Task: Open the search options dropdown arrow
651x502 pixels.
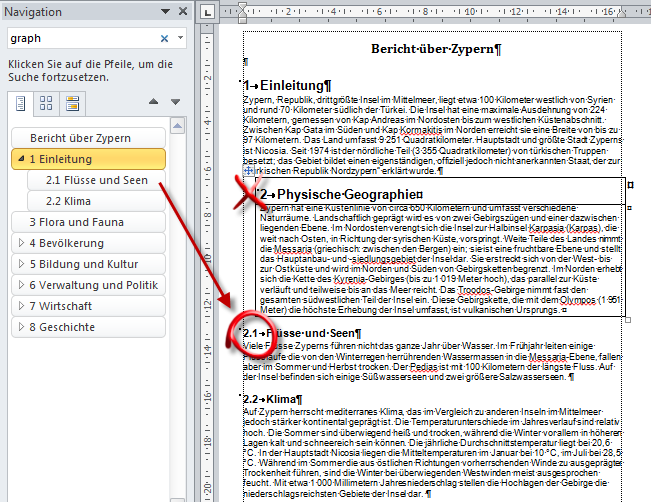Action: pyautogui.click(x=179, y=39)
